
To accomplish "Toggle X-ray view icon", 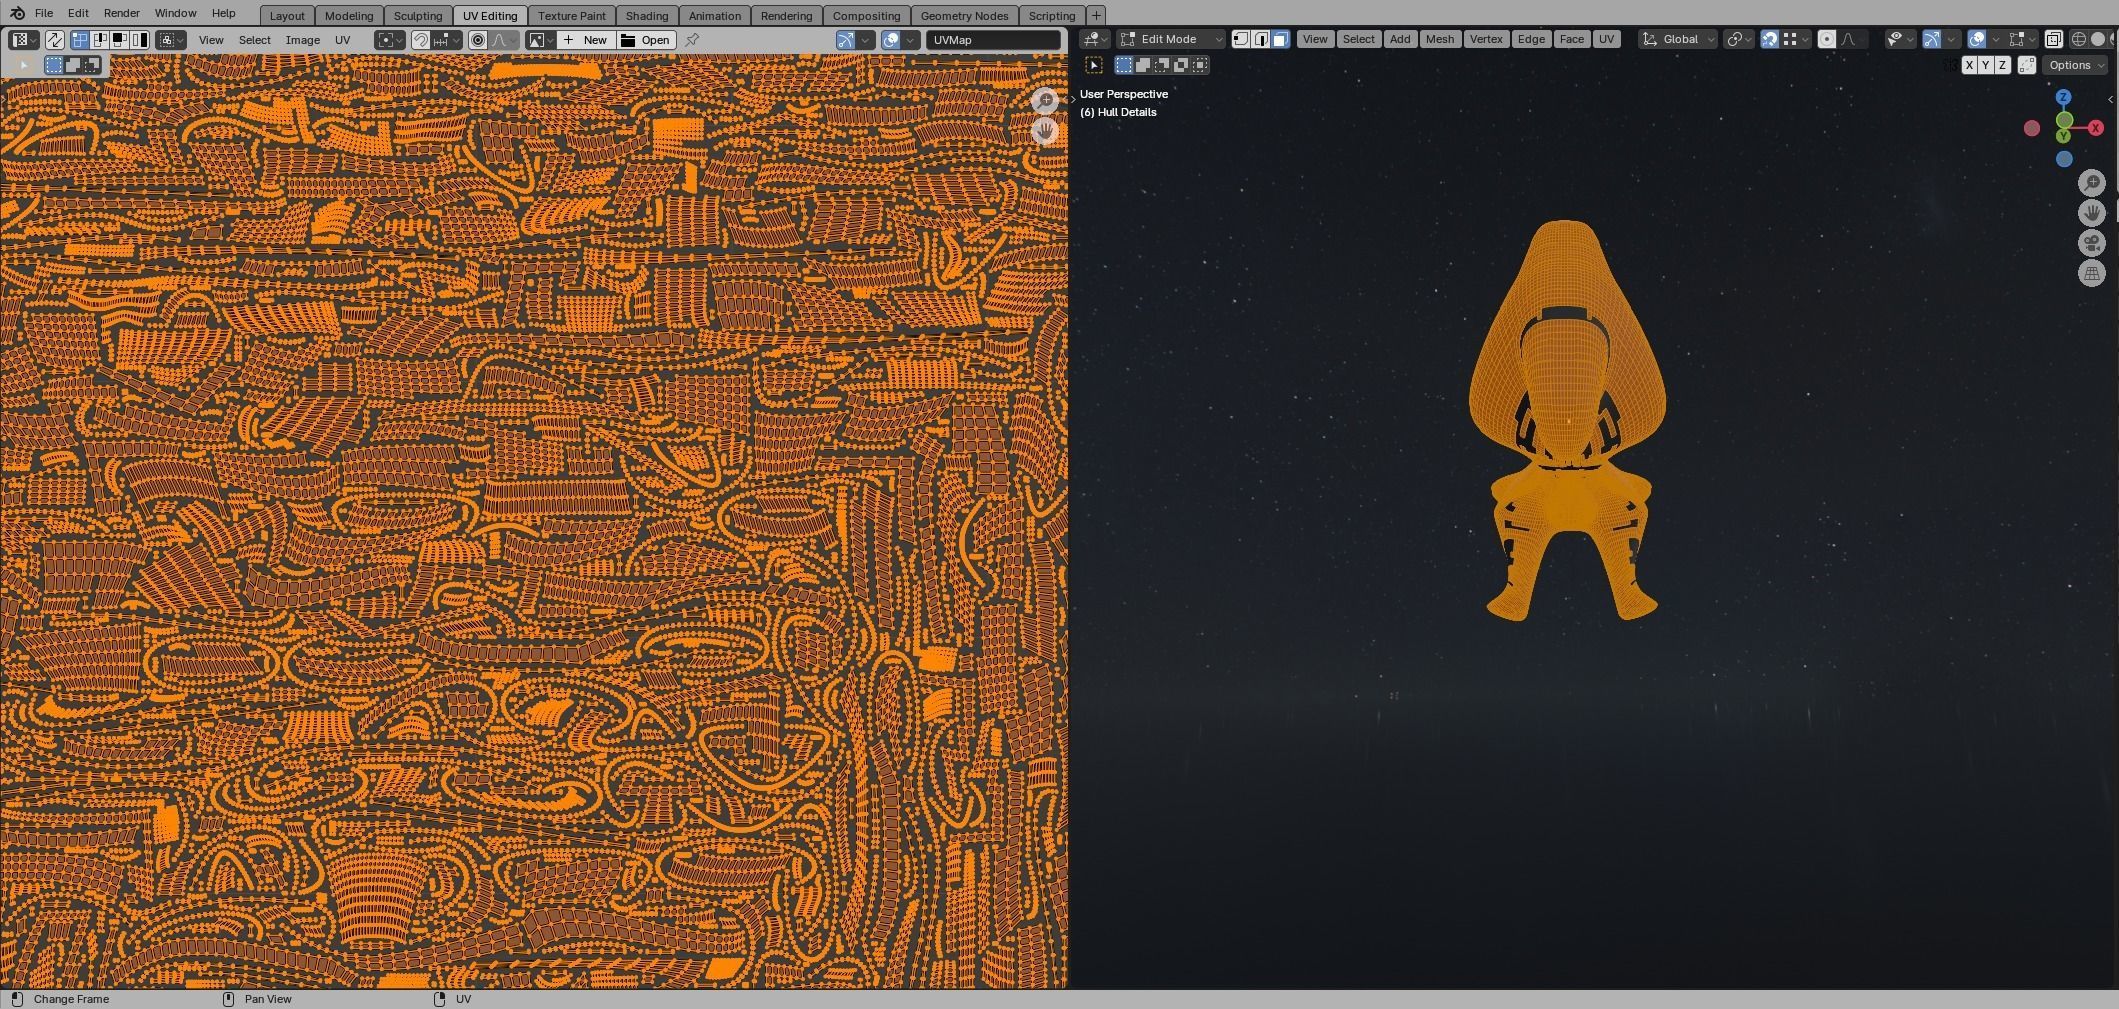I will pos(2053,39).
